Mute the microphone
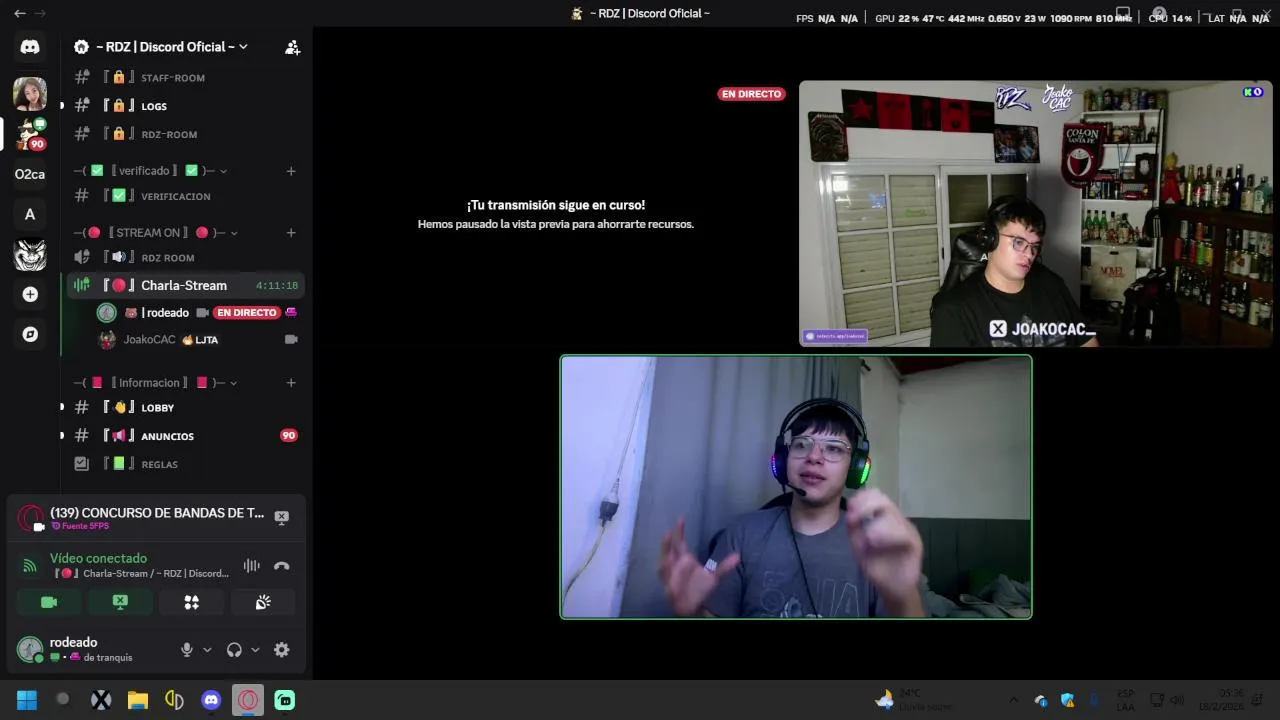Screen dimensions: 1280x720 click(187, 650)
